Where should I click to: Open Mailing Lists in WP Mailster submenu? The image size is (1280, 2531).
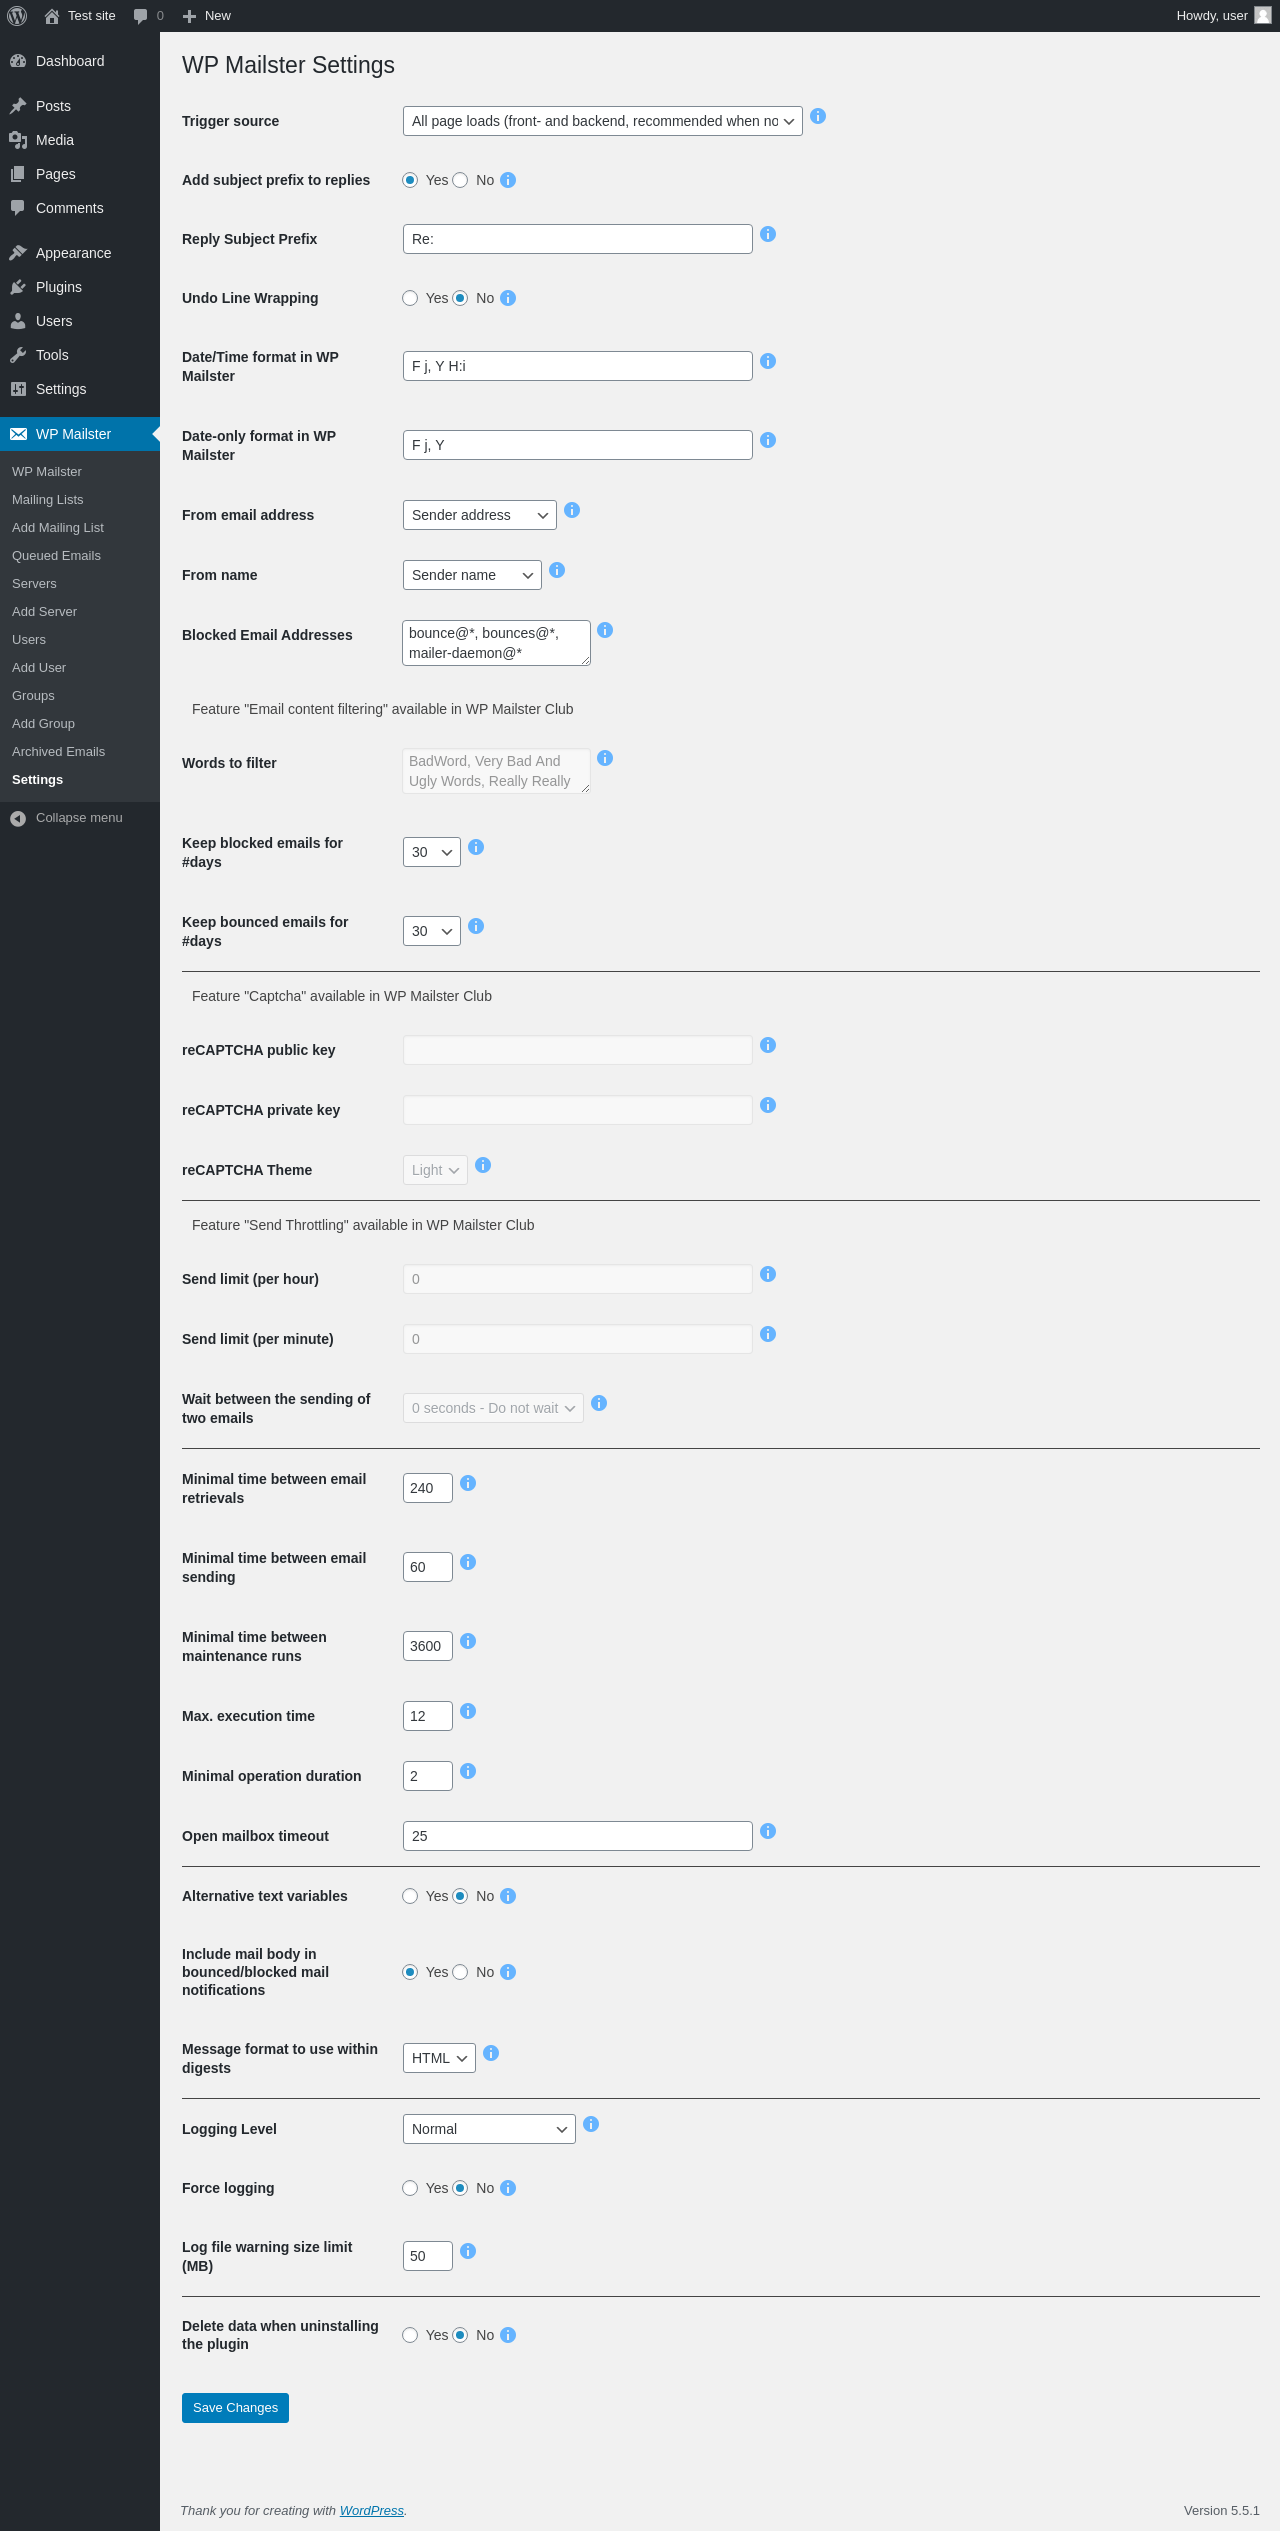pos(48,500)
